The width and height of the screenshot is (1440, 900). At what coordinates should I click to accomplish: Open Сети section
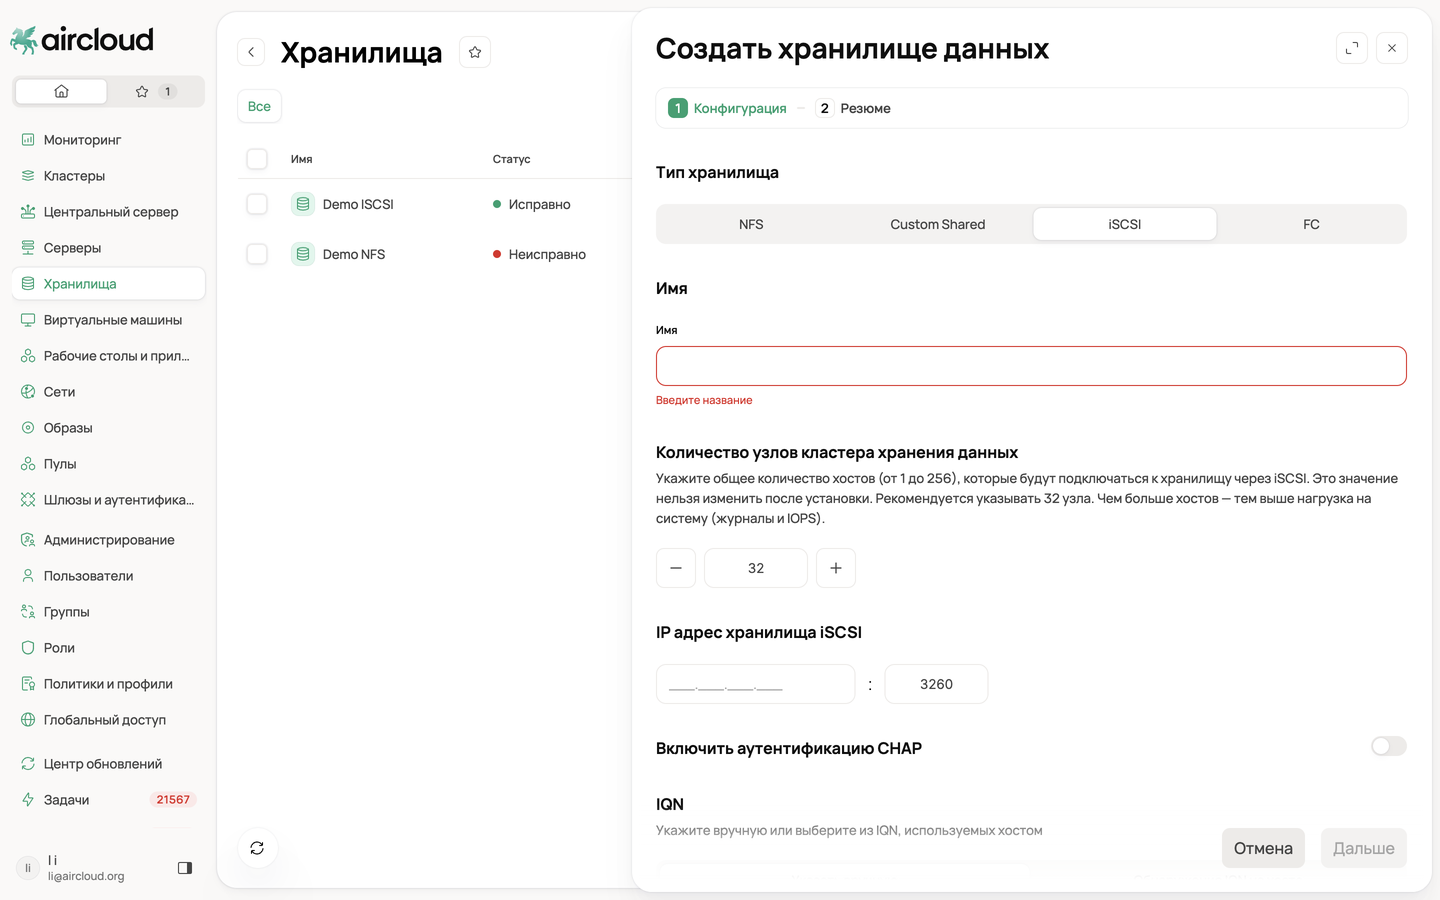click(x=108, y=392)
